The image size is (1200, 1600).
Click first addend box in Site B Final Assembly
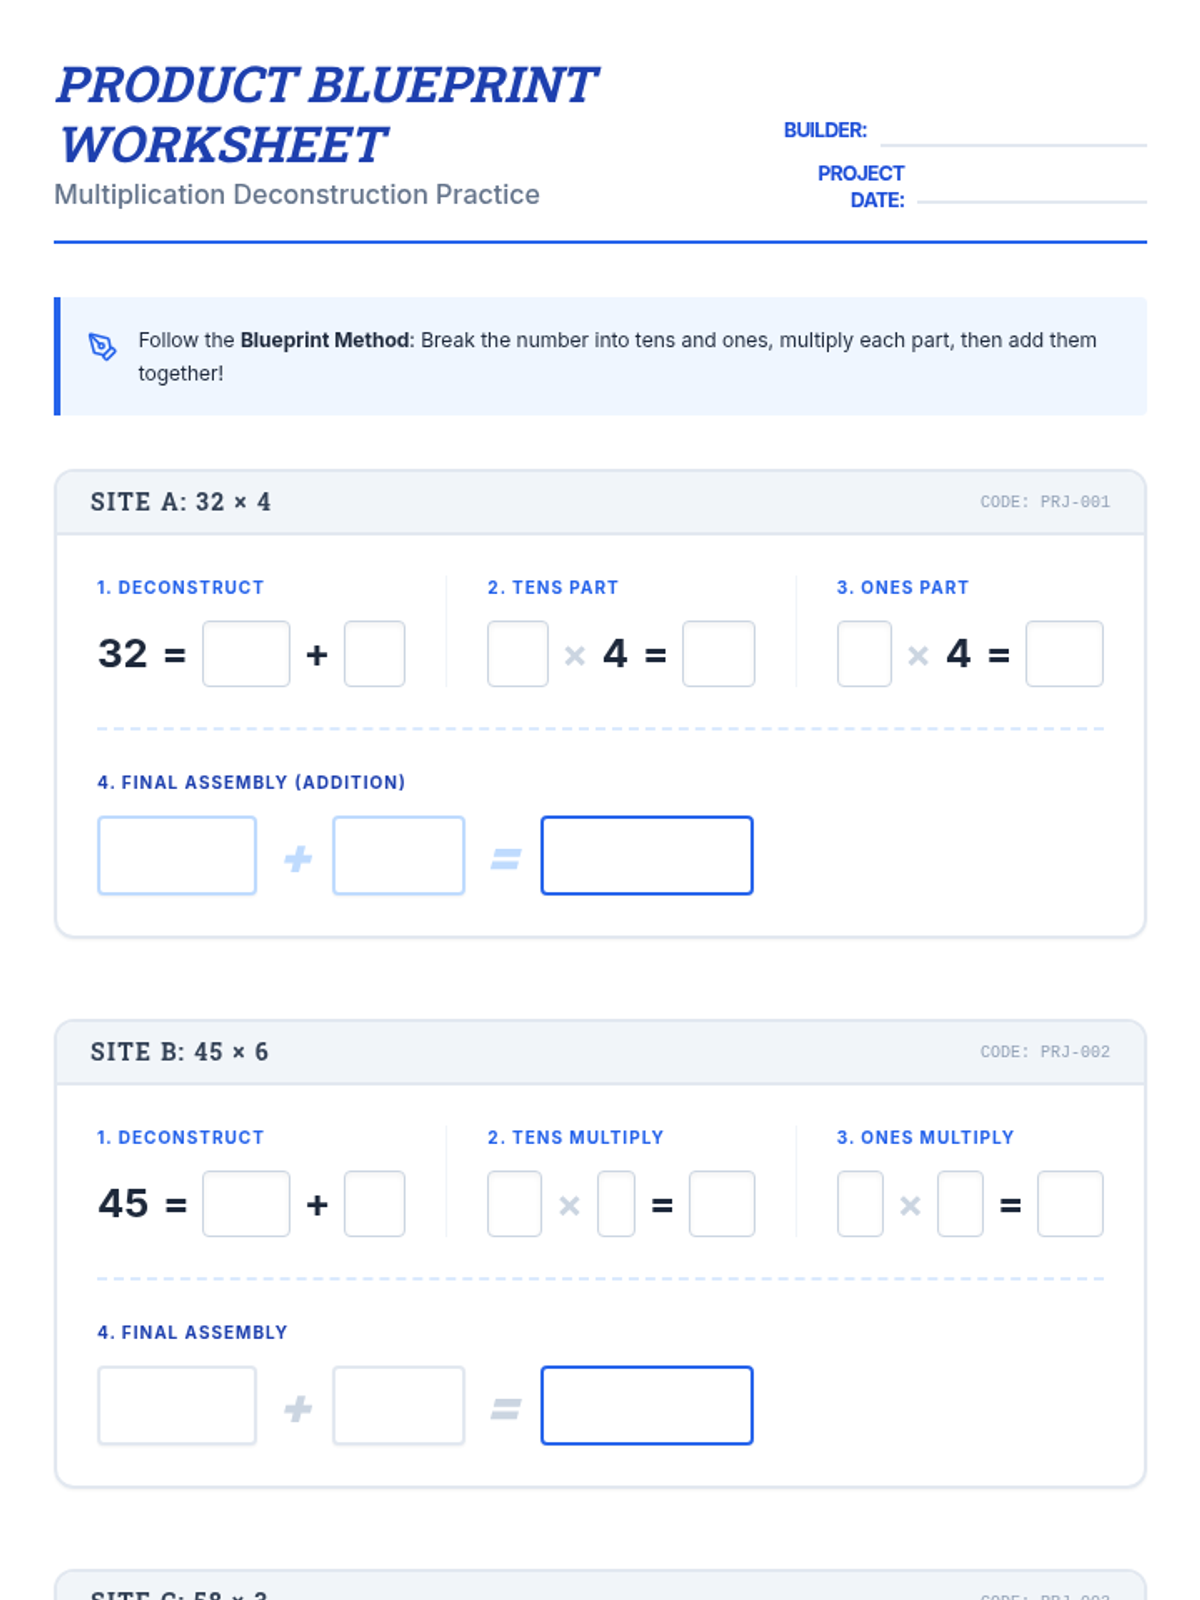pyautogui.click(x=177, y=1406)
